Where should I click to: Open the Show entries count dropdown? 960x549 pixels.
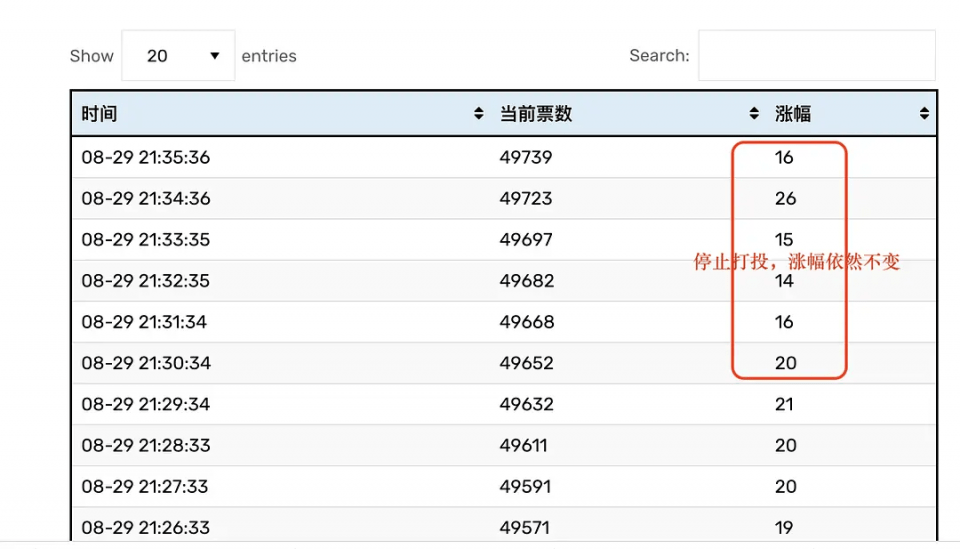[178, 56]
